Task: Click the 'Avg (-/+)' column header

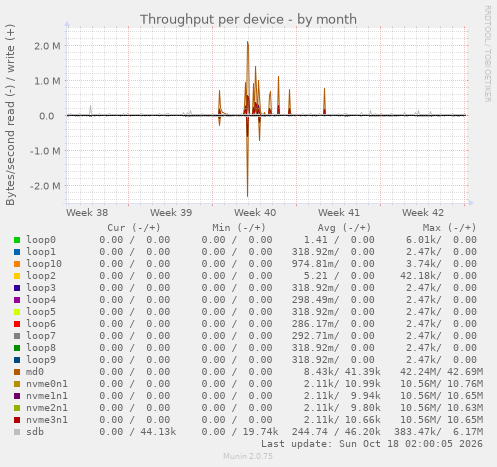Action: (344, 228)
